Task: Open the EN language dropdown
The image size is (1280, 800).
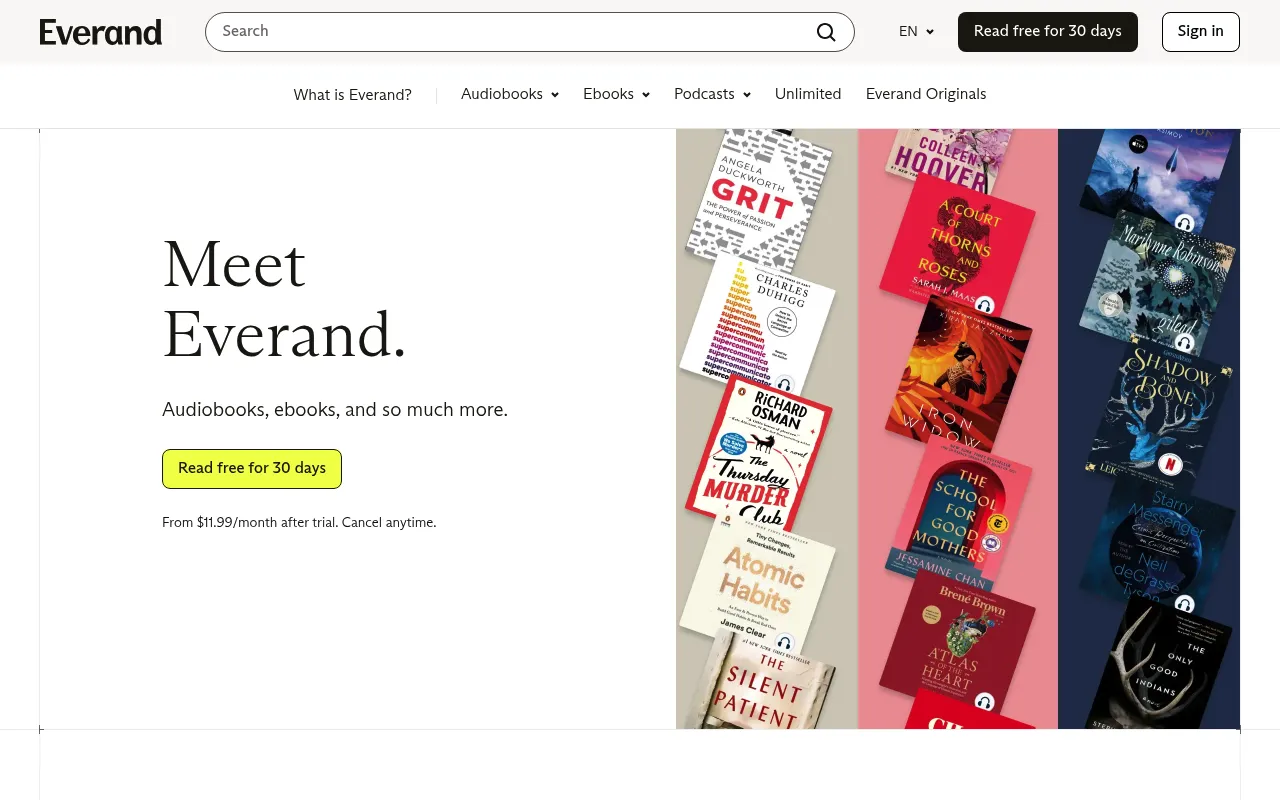Action: 916,32
